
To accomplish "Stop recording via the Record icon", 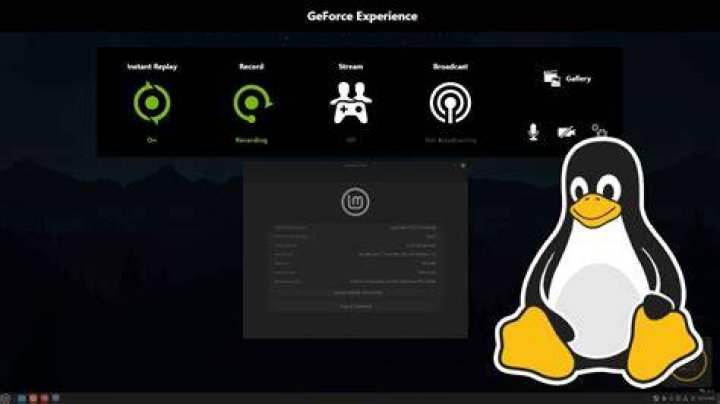I will tap(252, 103).
